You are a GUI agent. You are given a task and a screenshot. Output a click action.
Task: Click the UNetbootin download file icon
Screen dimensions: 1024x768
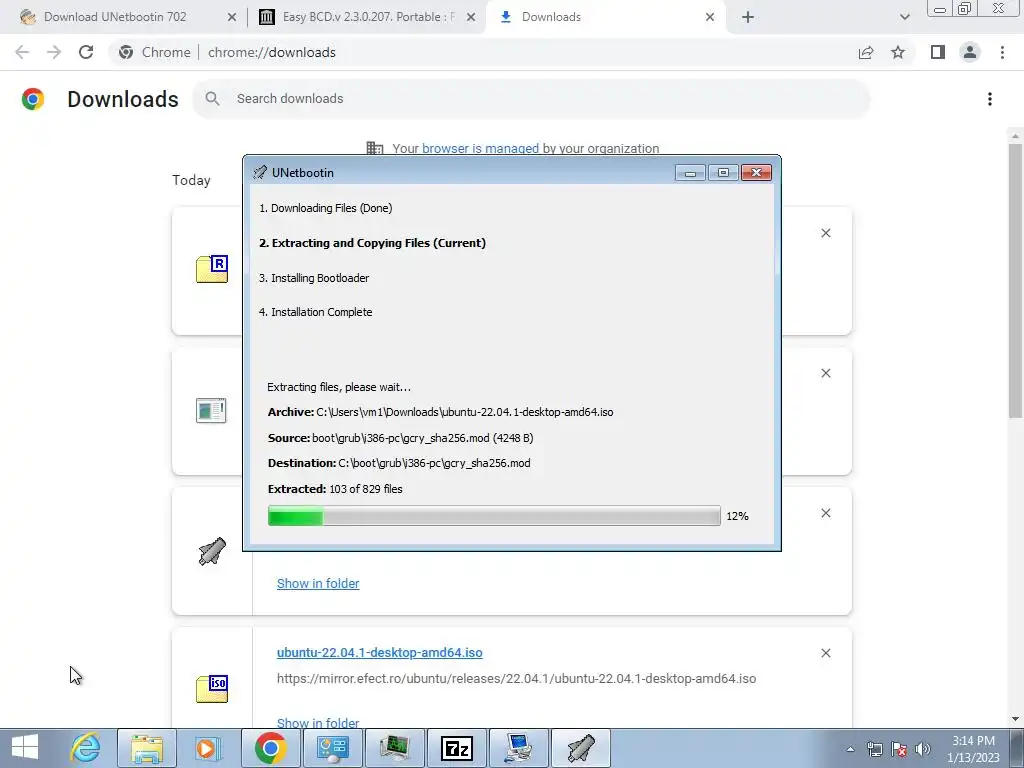tap(212, 551)
